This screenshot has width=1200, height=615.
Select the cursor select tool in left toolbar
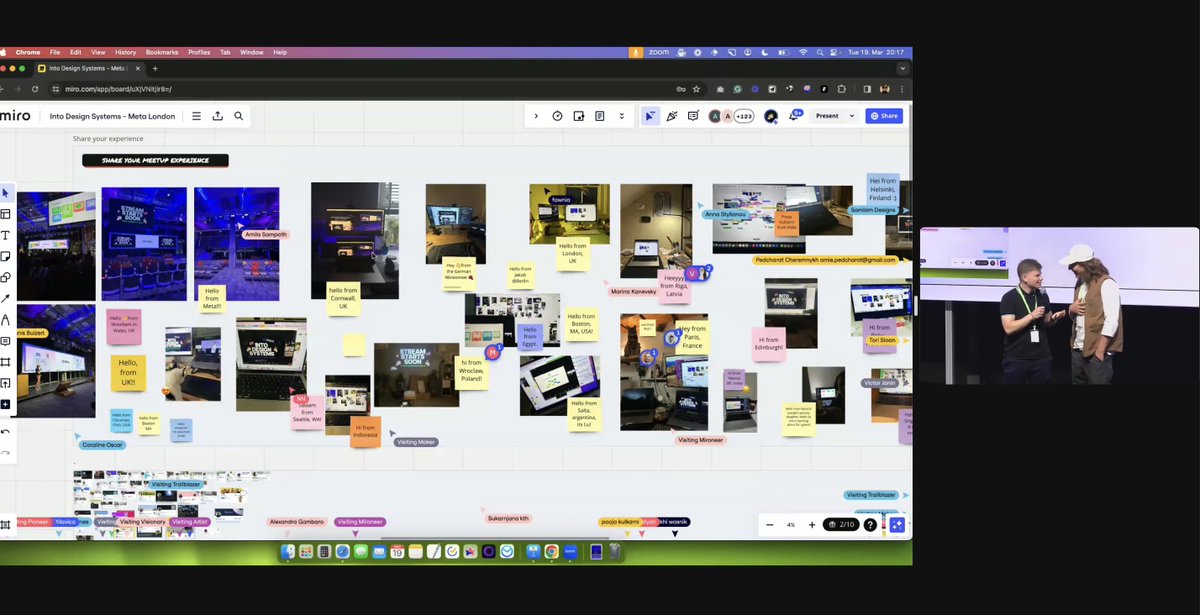click(x=5, y=193)
